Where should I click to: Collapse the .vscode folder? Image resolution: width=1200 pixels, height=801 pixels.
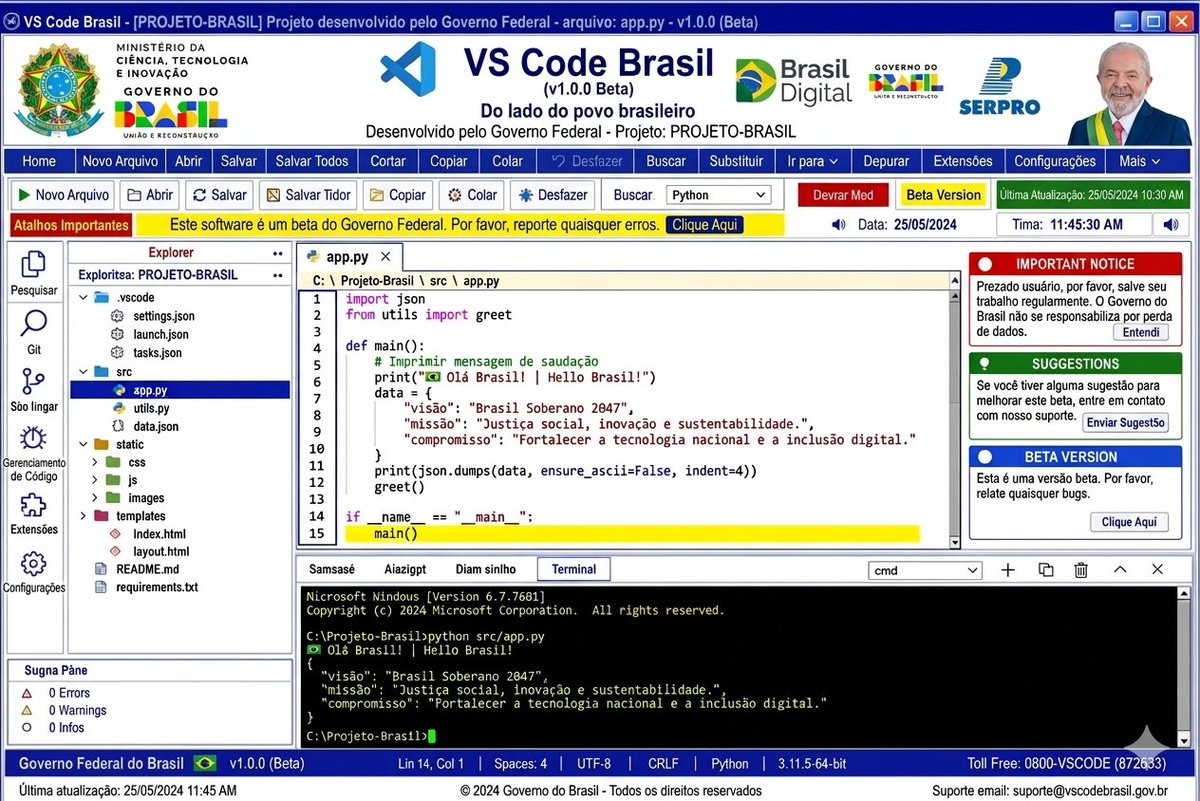click(83, 298)
